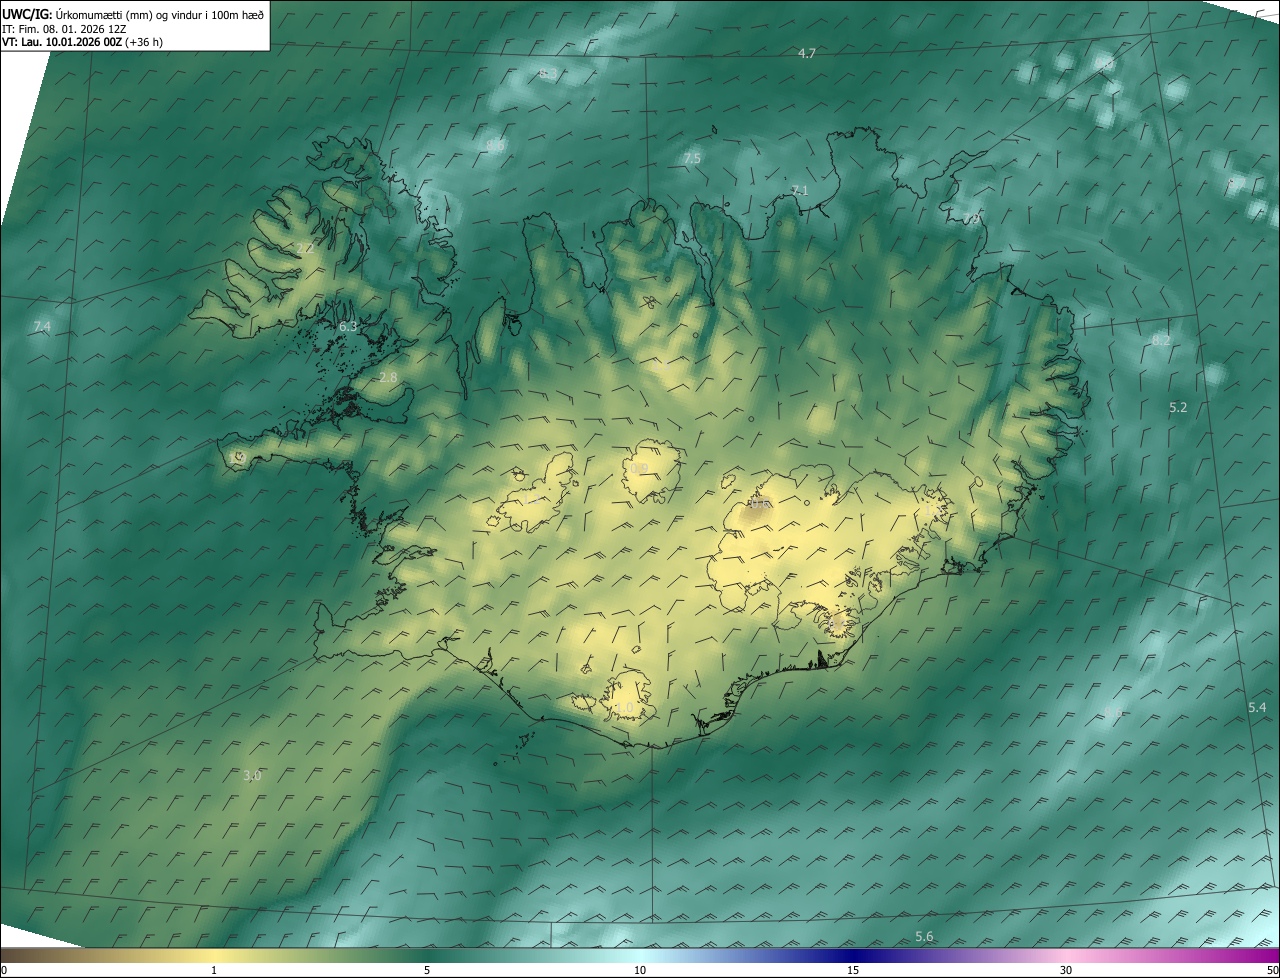Click the 8.2 value label on the map
The height and width of the screenshot is (978, 1280).
pyautogui.click(x=1161, y=340)
